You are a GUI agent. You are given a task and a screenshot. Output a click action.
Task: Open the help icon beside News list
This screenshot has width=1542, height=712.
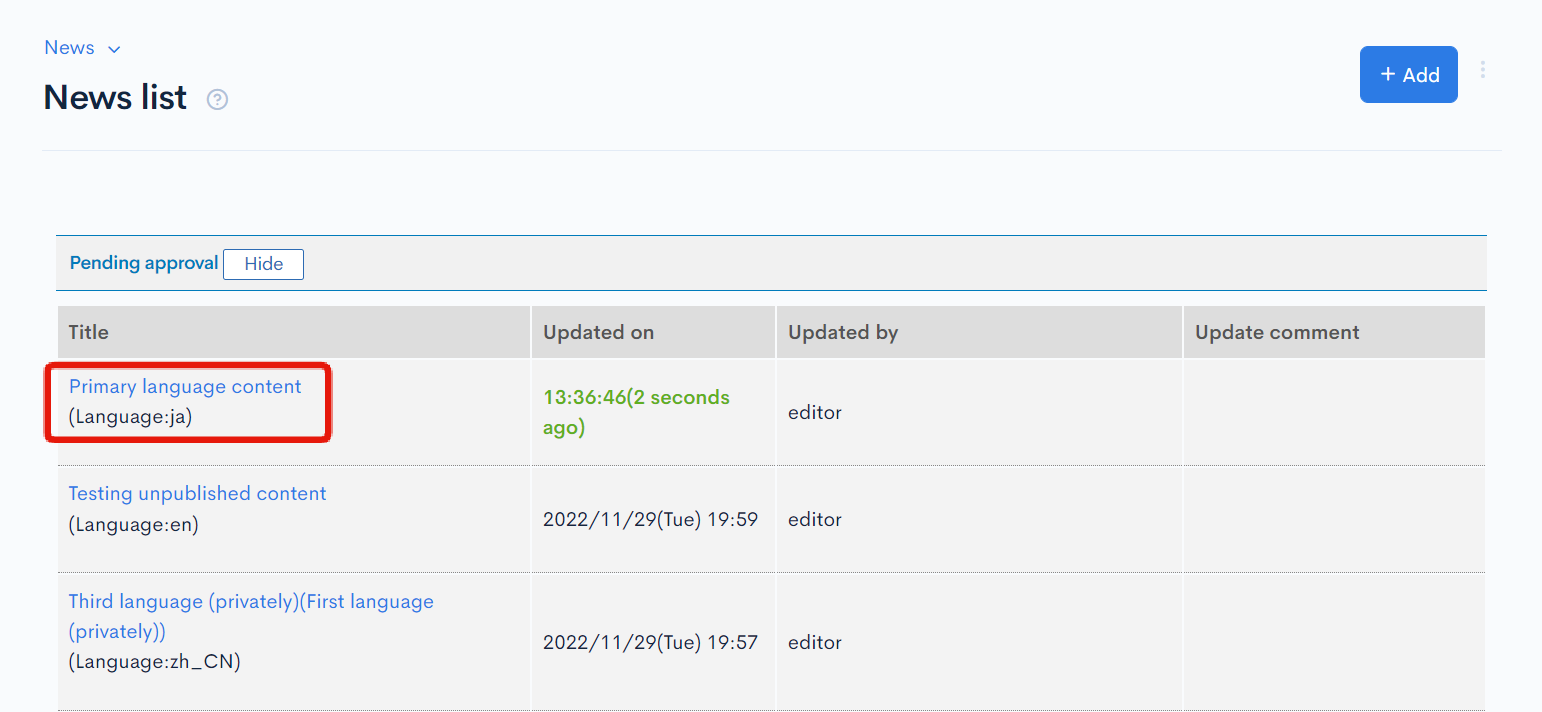point(217,100)
